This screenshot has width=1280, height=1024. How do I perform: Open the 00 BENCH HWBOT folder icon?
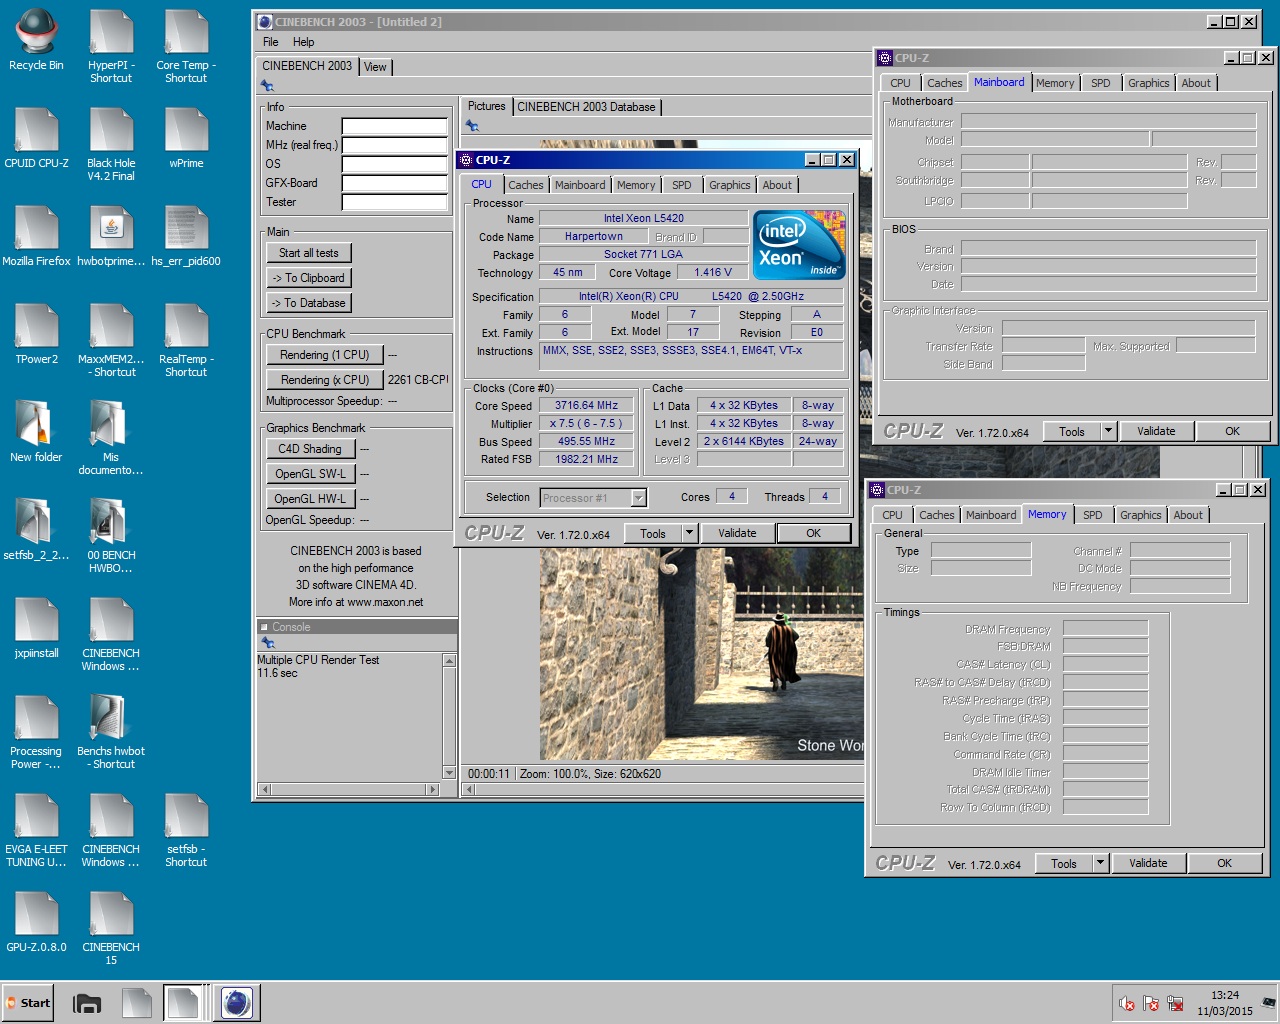coord(110,536)
